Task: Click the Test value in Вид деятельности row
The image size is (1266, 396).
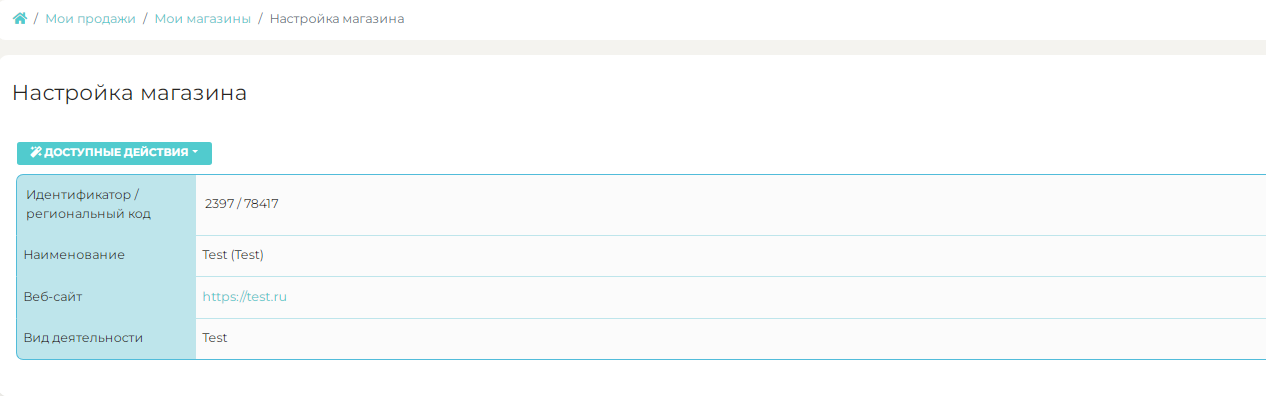Action: click(x=215, y=338)
